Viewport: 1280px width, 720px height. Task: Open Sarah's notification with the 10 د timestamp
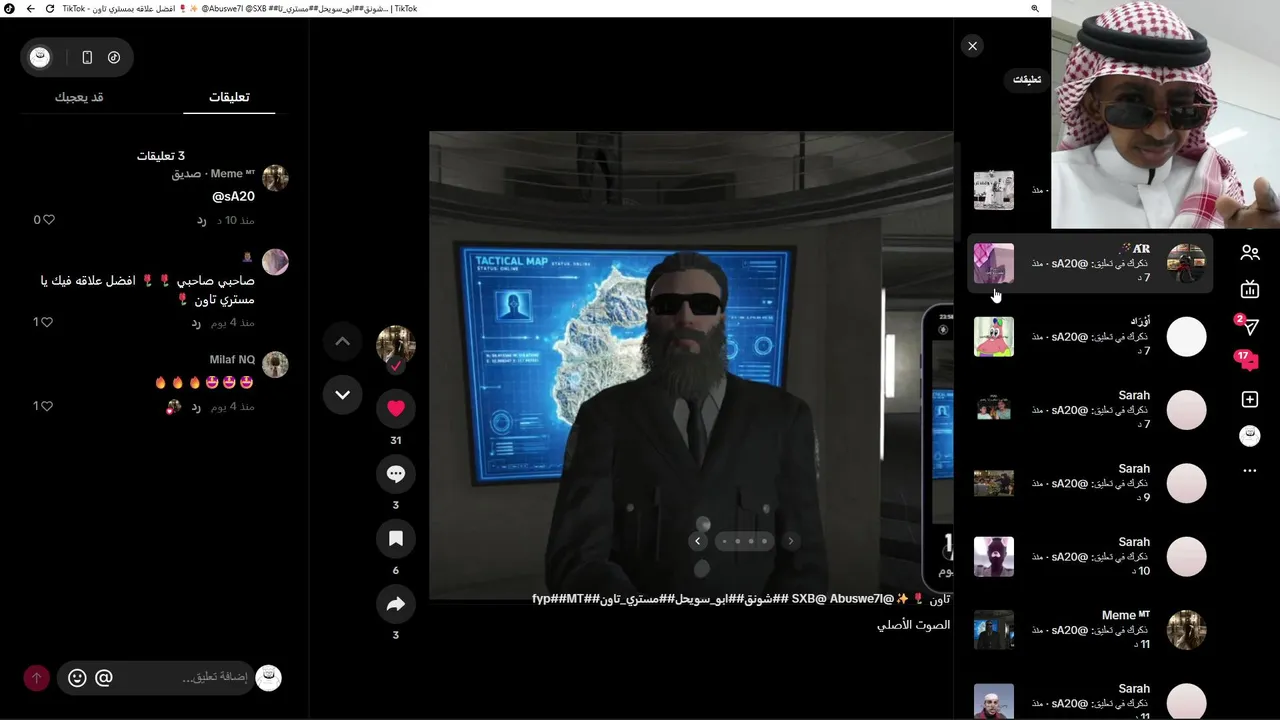click(x=1090, y=557)
